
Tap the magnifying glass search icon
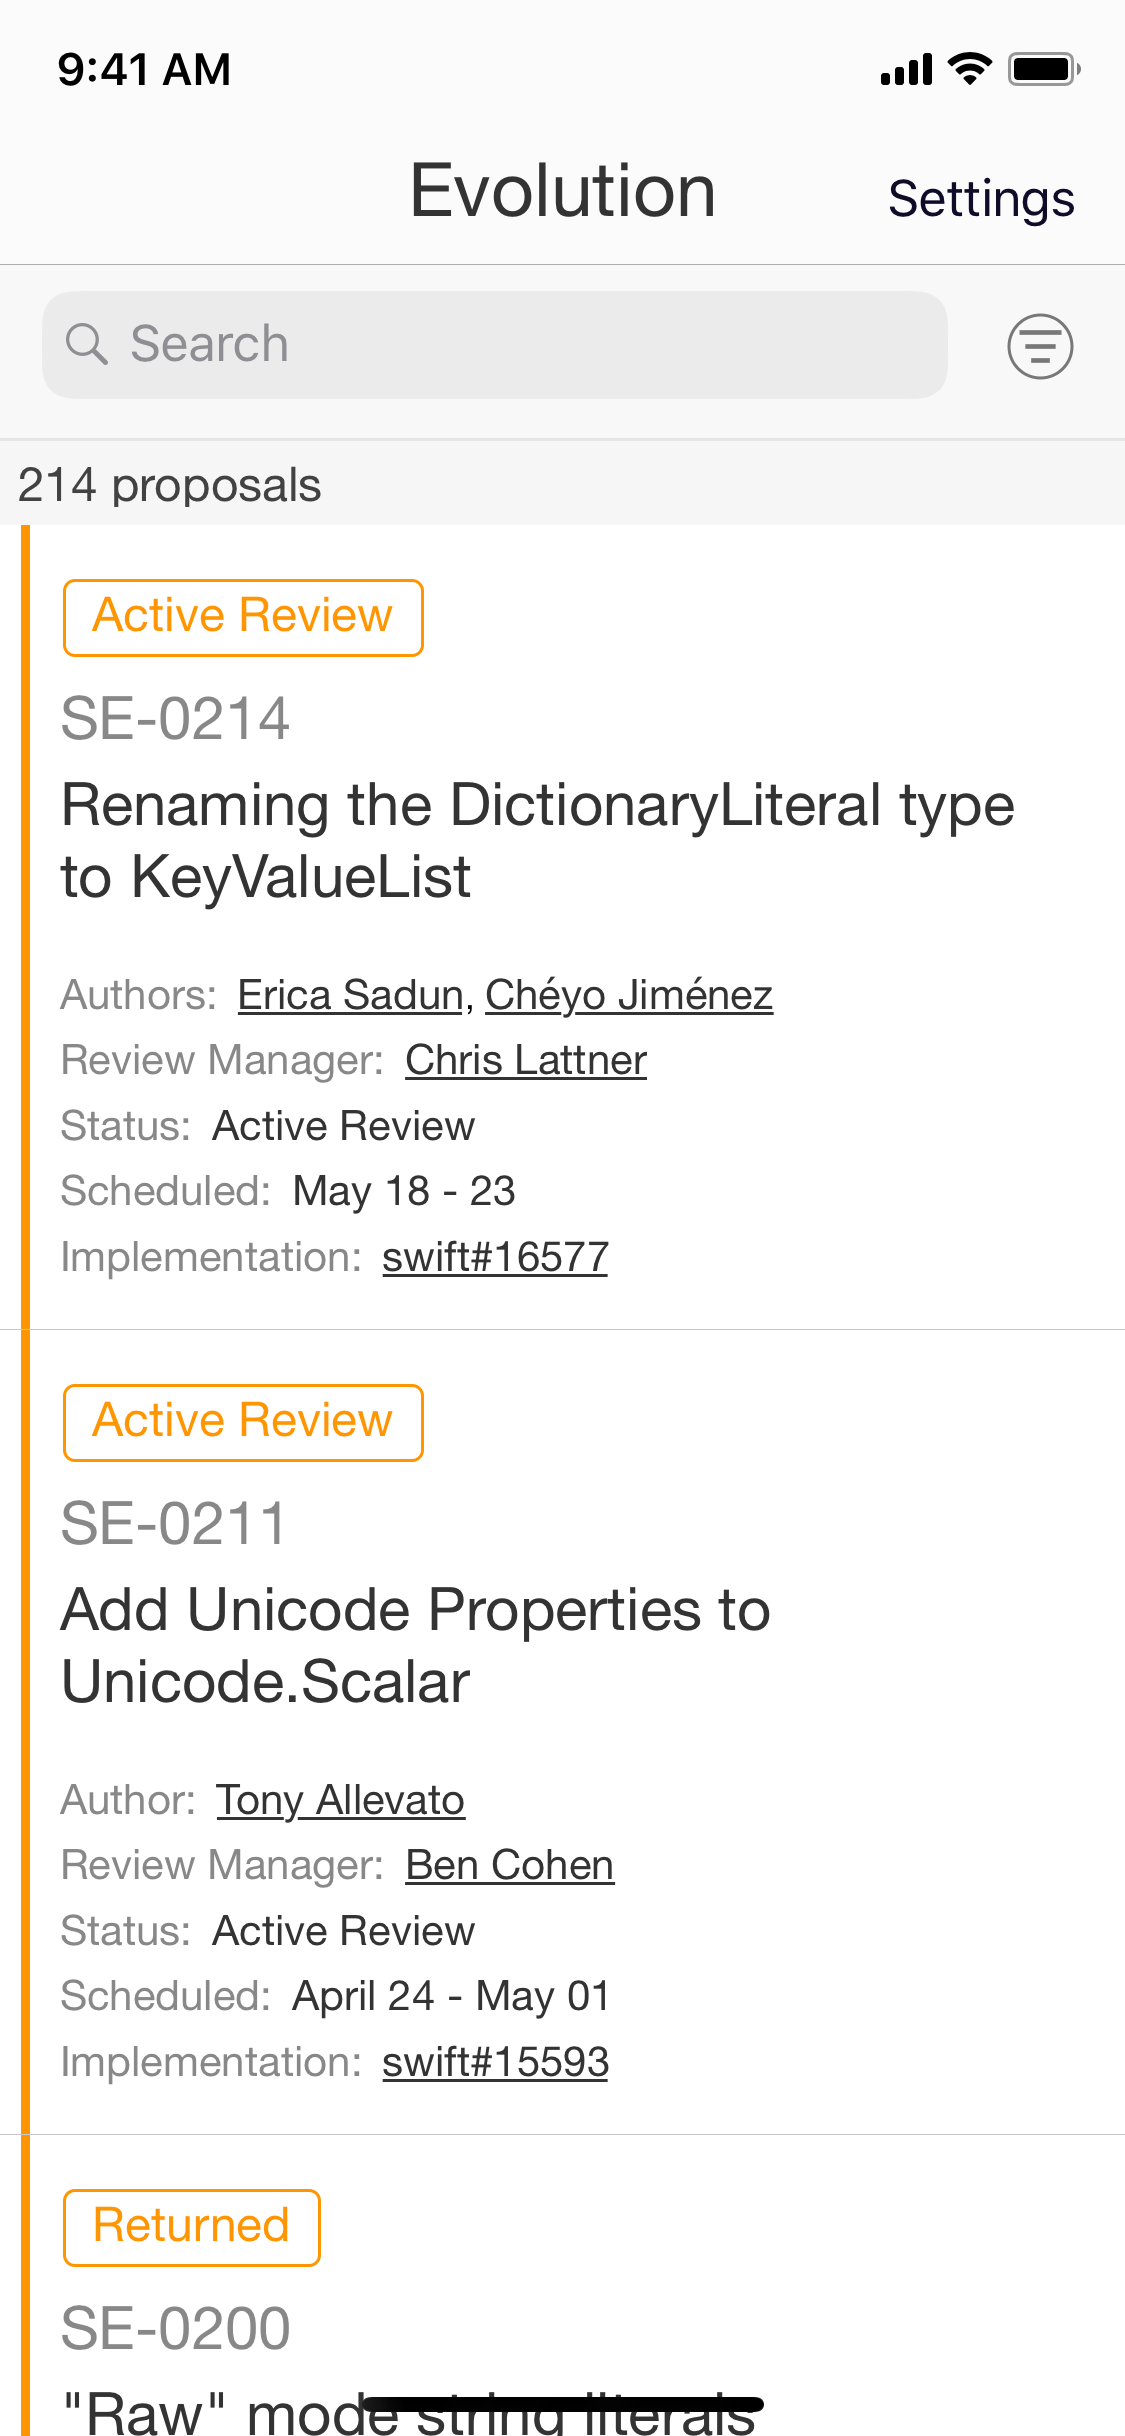click(86, 344)
